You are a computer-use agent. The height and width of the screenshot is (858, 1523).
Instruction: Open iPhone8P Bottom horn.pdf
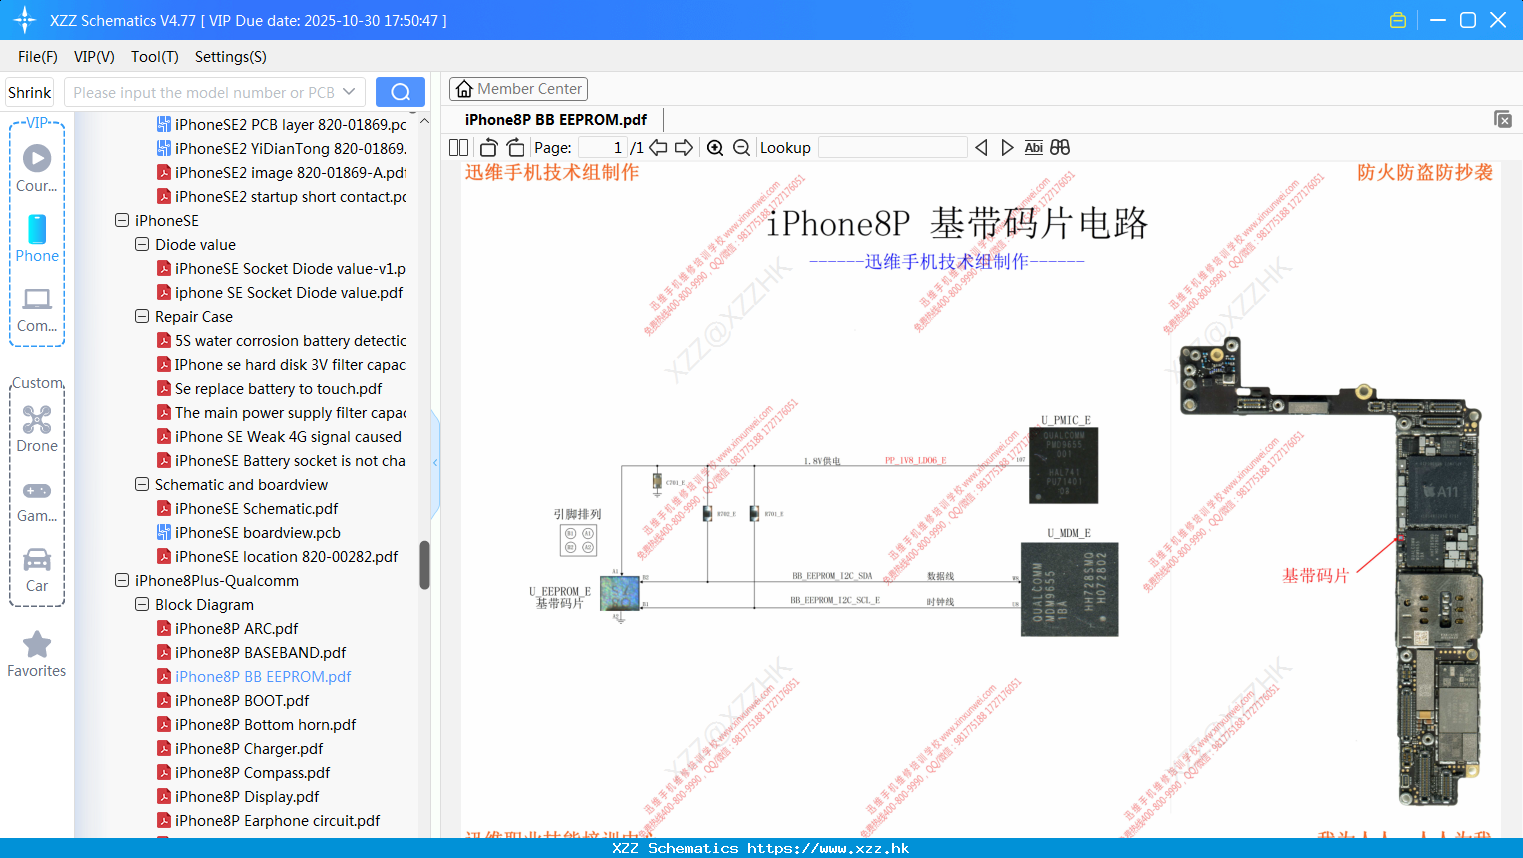(256, 724)
